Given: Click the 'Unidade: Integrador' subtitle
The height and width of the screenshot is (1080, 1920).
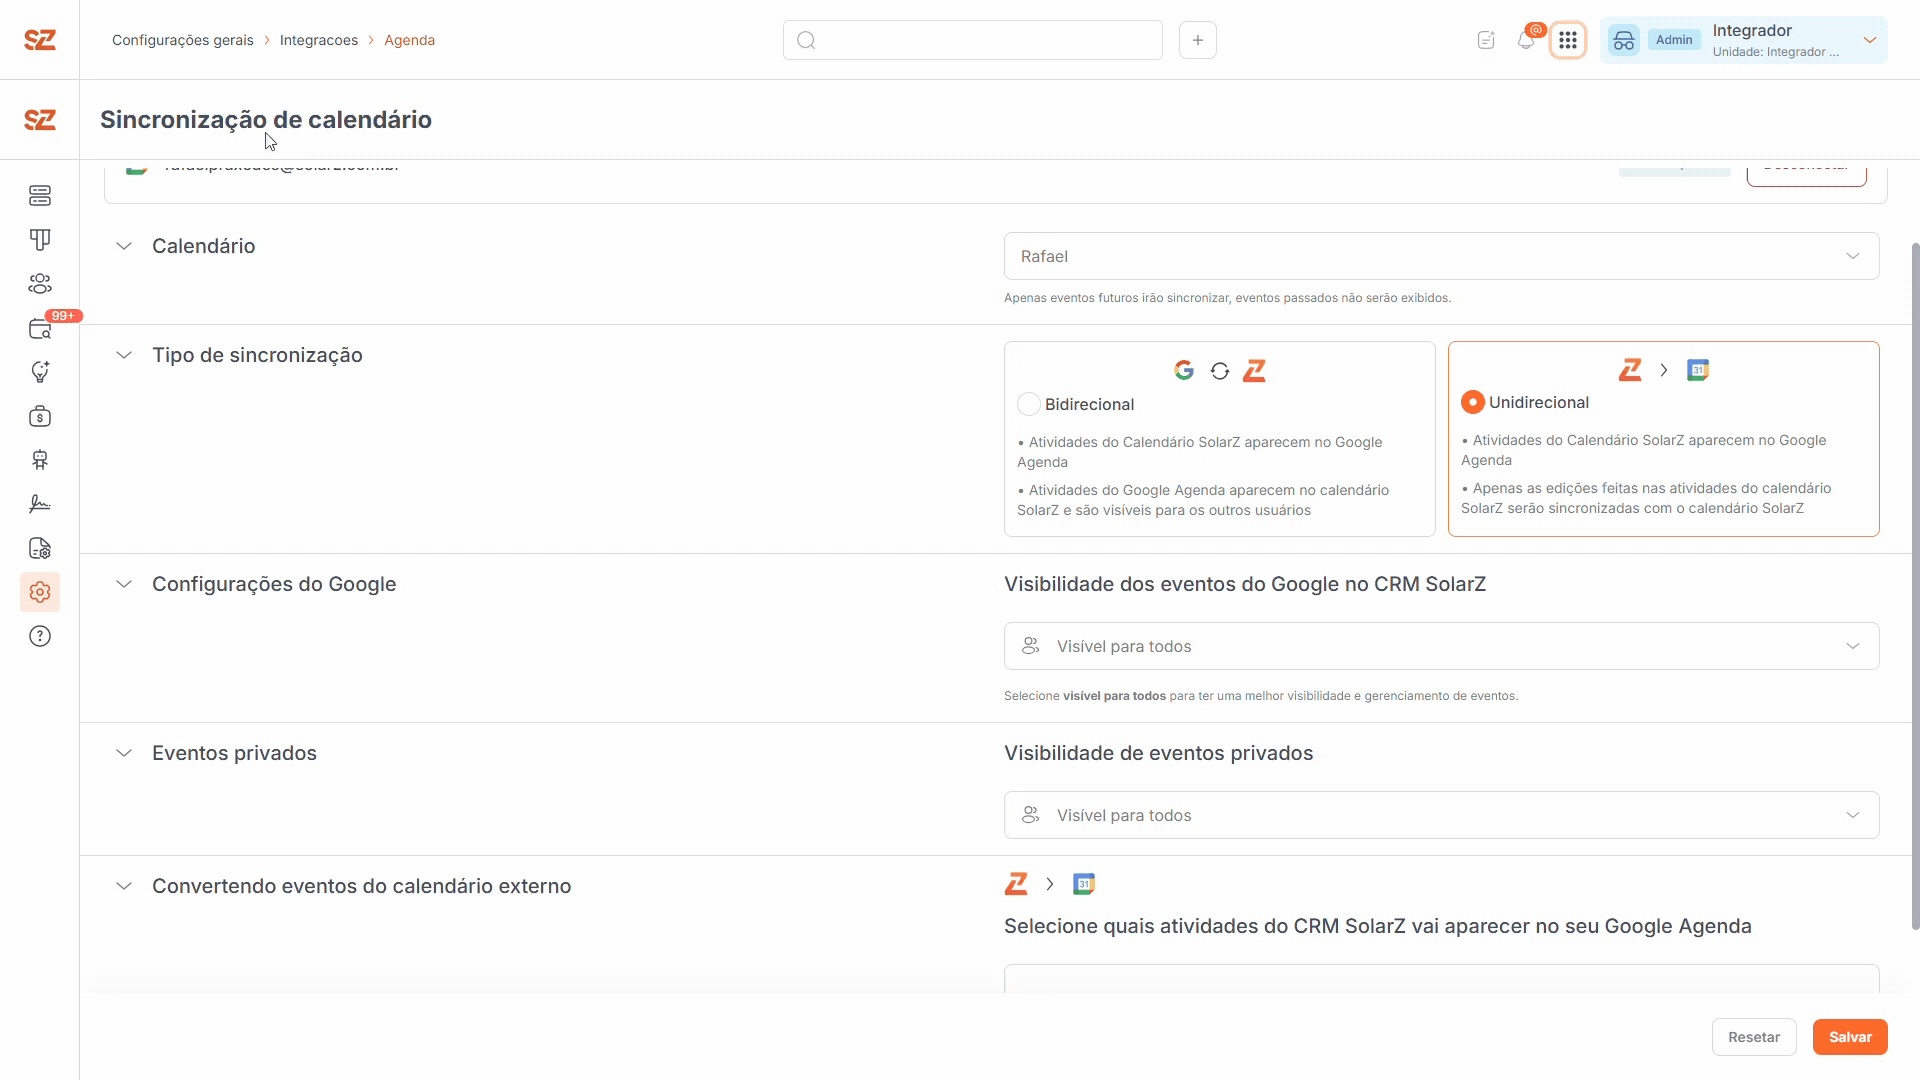Looking at the screenshot, I should (x=1775, y=52).
